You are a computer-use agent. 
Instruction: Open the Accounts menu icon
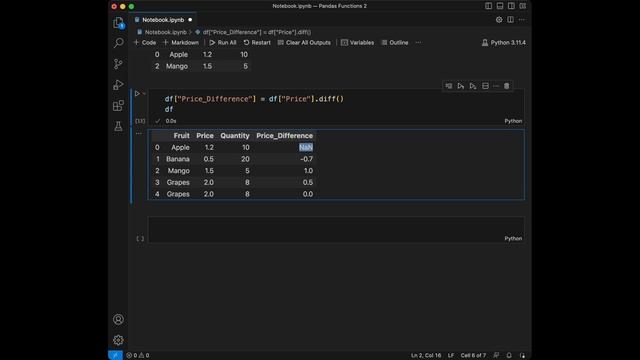tap(118, 319)
